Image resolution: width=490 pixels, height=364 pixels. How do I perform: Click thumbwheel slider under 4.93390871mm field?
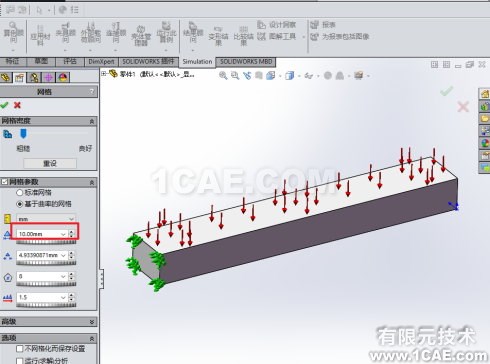pos(46,263)
